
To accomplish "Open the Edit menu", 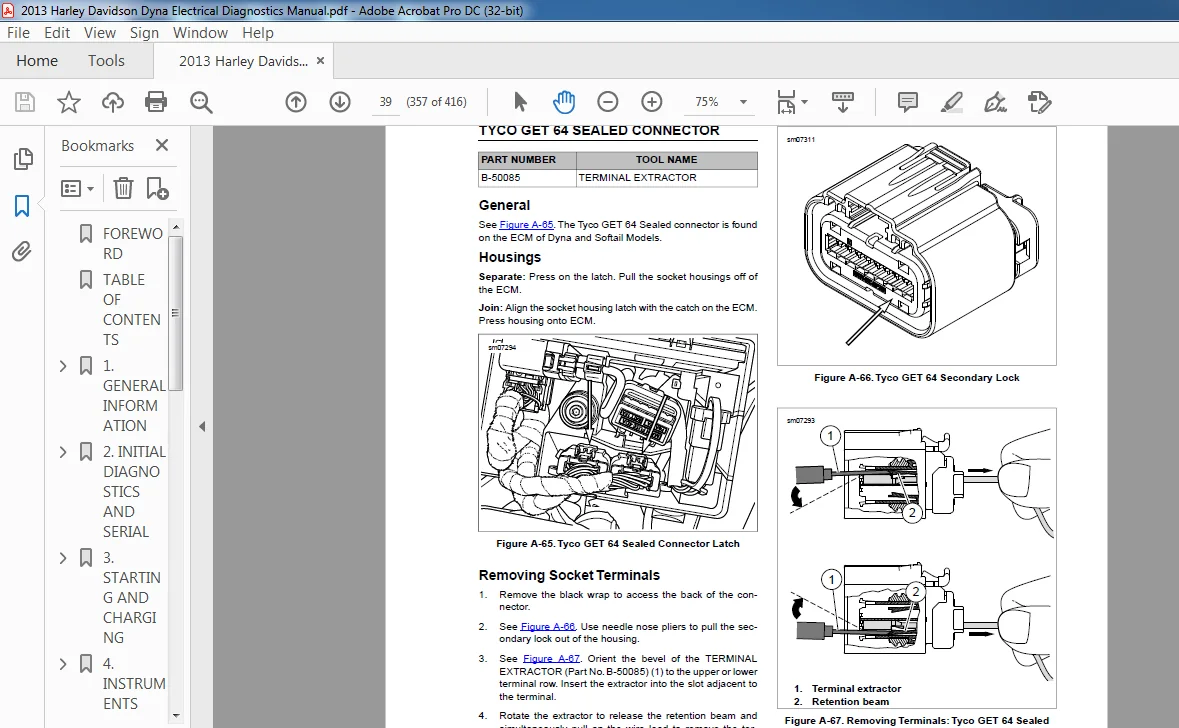I will click(56, 33).
